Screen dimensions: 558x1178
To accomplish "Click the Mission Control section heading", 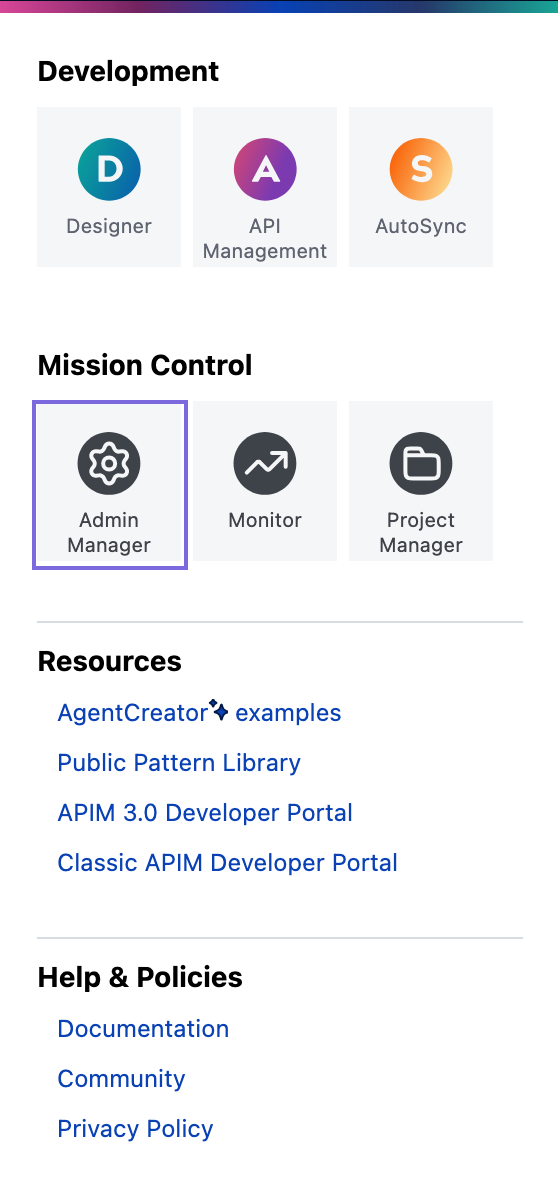I will (145, 366).
